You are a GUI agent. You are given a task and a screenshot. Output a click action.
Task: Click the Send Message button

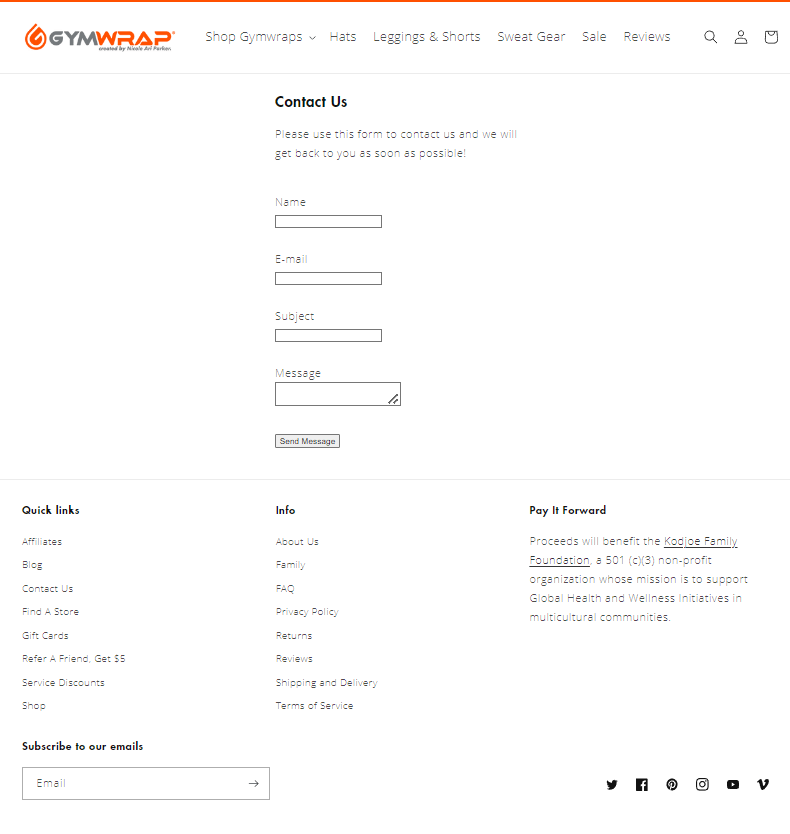pyautogui.click(x=307, y=441)
